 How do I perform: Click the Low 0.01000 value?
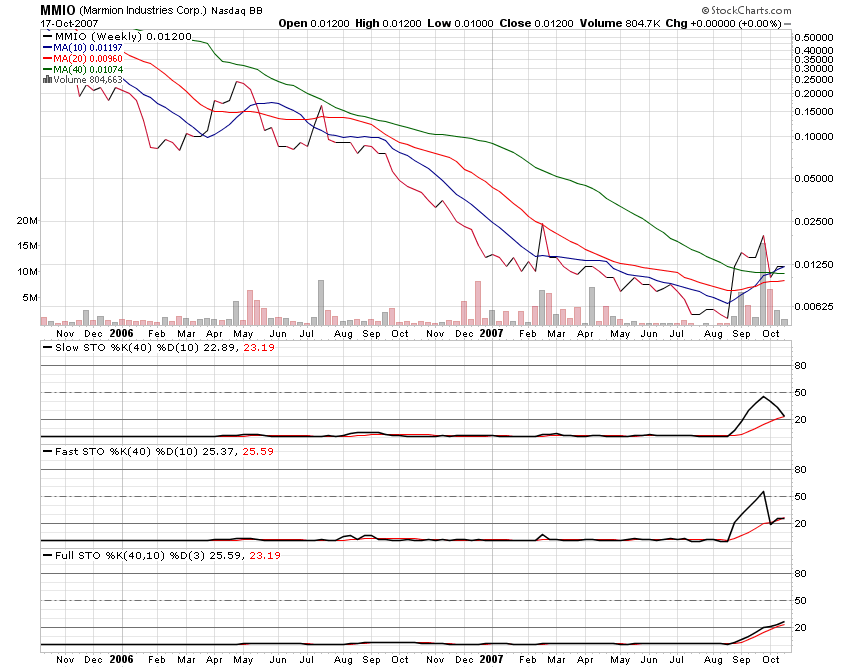(460, 23)
